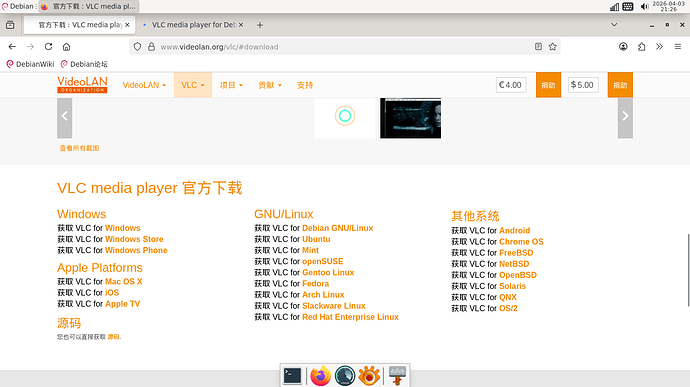
Task: Open the browser home page icon
Action: (x=66, y=47)
